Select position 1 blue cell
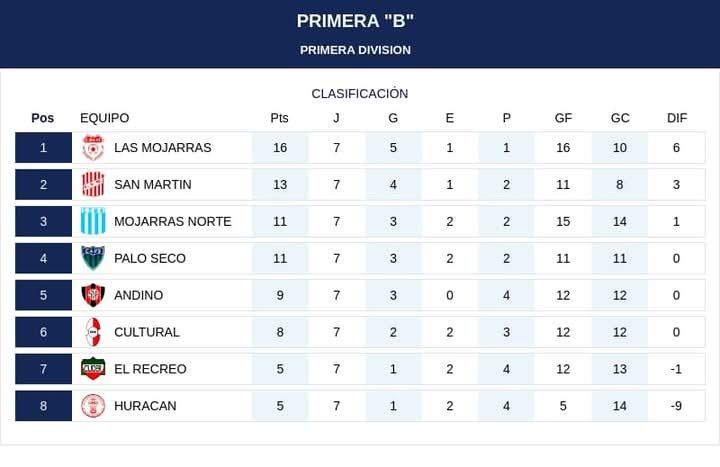The height and width of the screenshot is (467, 720). coord(43,148)
